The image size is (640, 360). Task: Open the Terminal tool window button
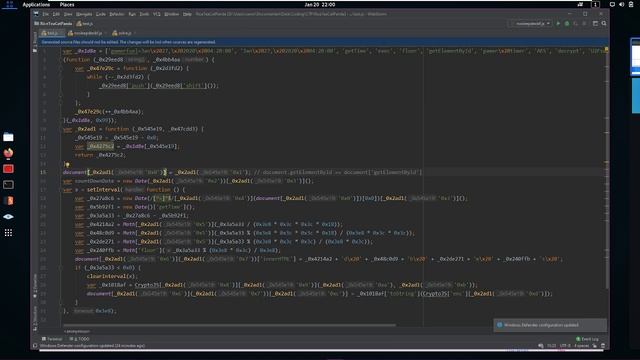[x=52, y=339]
